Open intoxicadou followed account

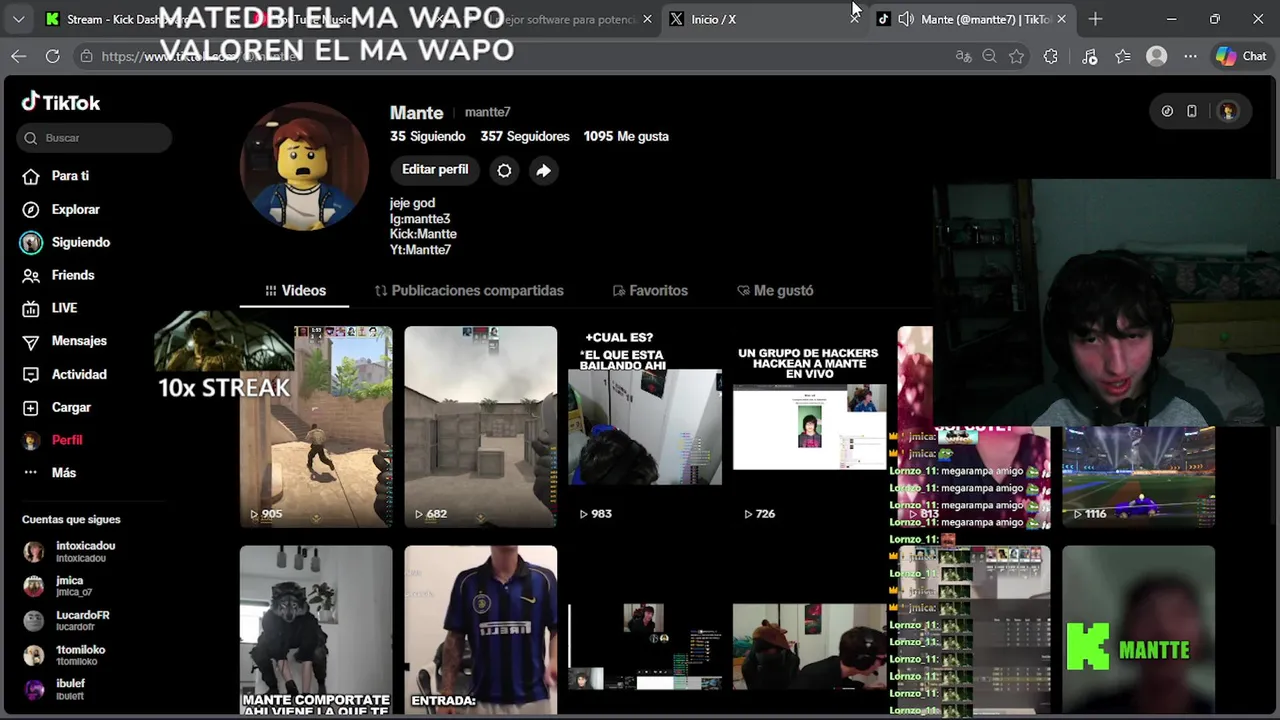coord(84,551)
